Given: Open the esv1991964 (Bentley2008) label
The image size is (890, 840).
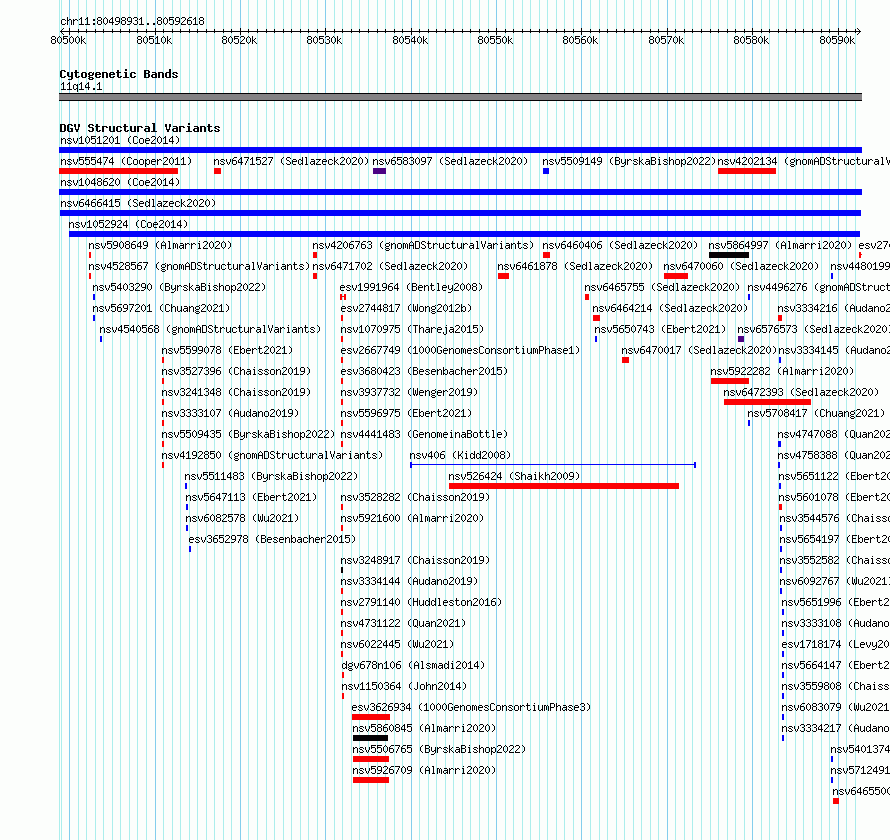Looking at the screenshot, I should (x=411, y=287).
